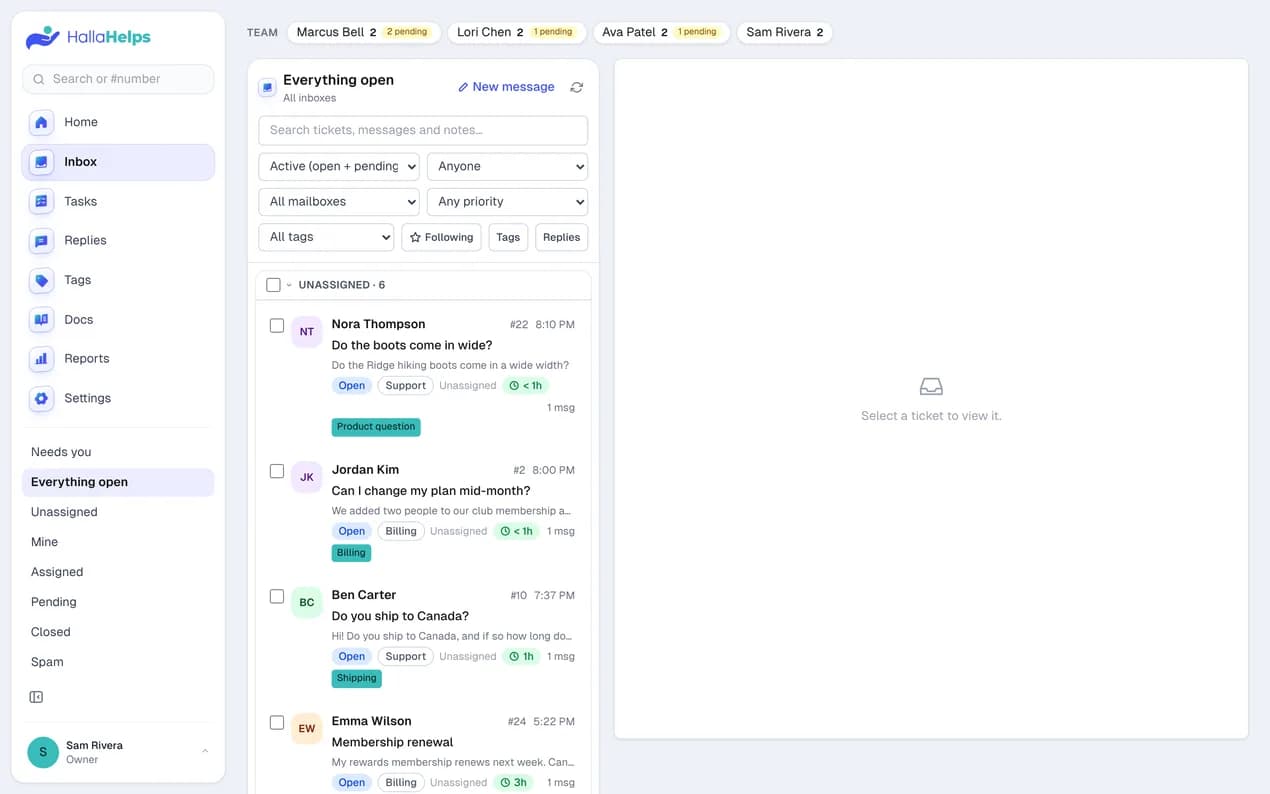Expand the All mailboxes dropdown

339,201
